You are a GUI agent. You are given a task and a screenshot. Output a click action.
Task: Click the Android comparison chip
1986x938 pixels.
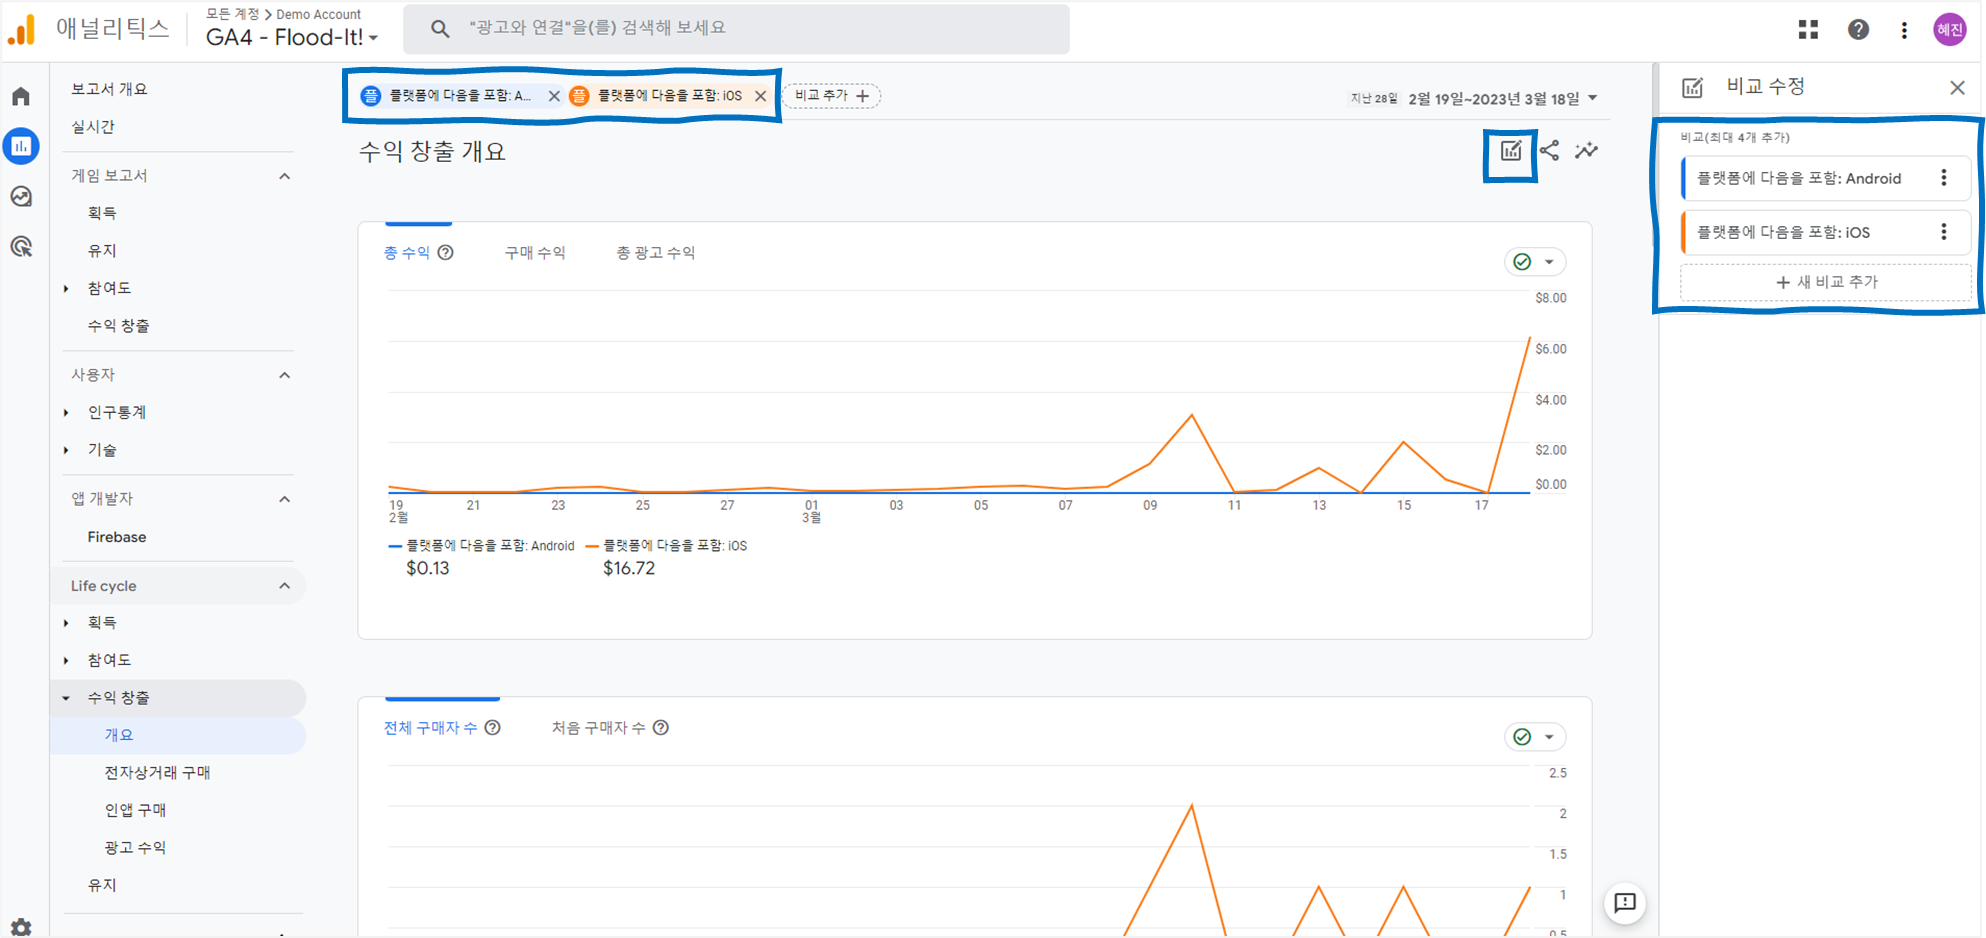click(x=460, y=96)
